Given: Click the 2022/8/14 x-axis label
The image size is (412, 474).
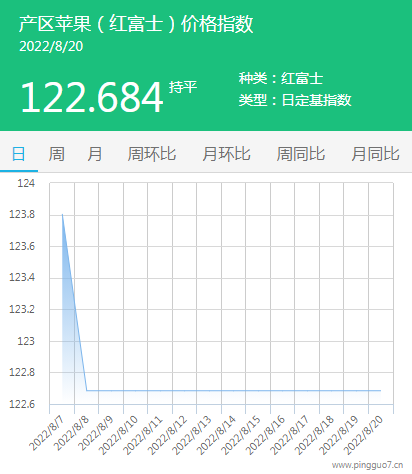Looking at the screenshot, I should pyautogui.click(x=216, y=436).
